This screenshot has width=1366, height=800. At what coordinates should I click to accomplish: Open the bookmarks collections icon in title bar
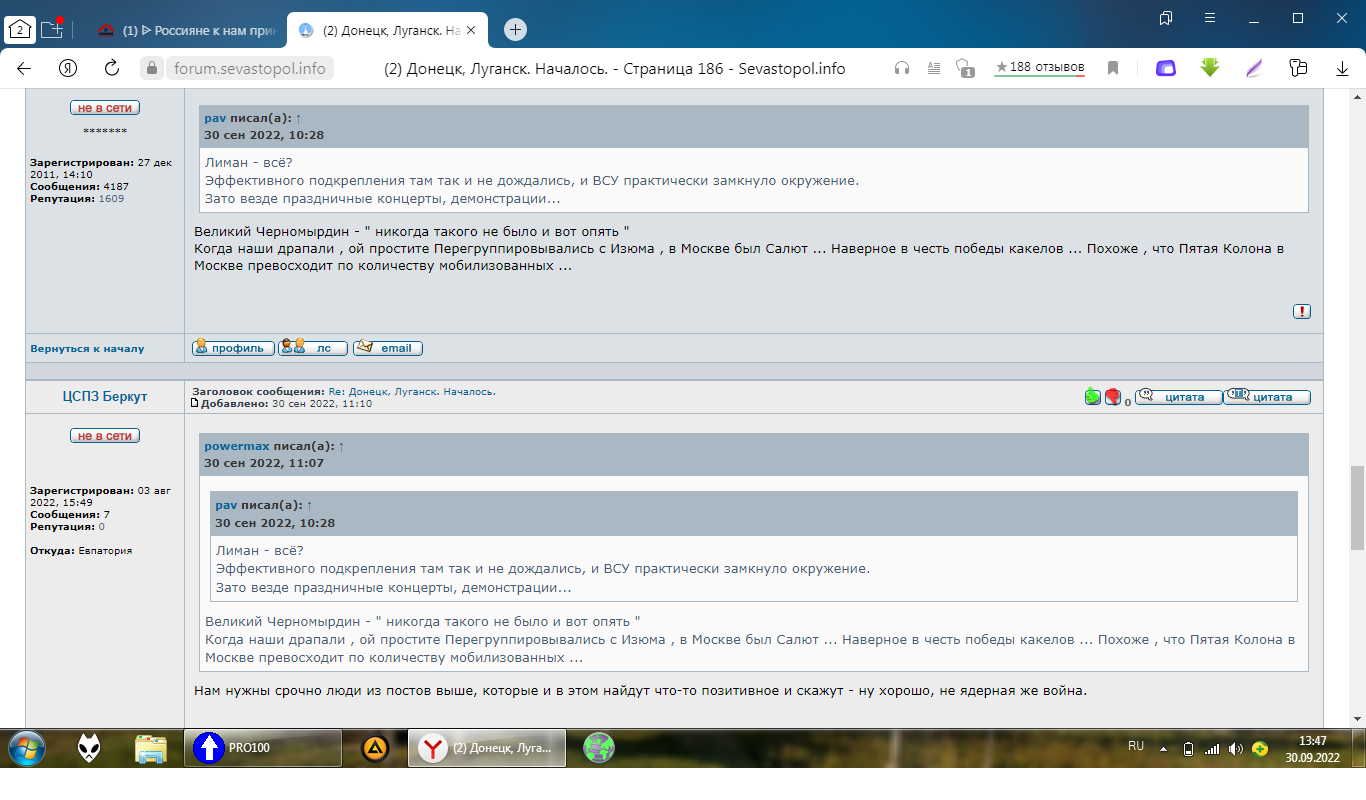pyautogui.click(x=1166, y=18)
